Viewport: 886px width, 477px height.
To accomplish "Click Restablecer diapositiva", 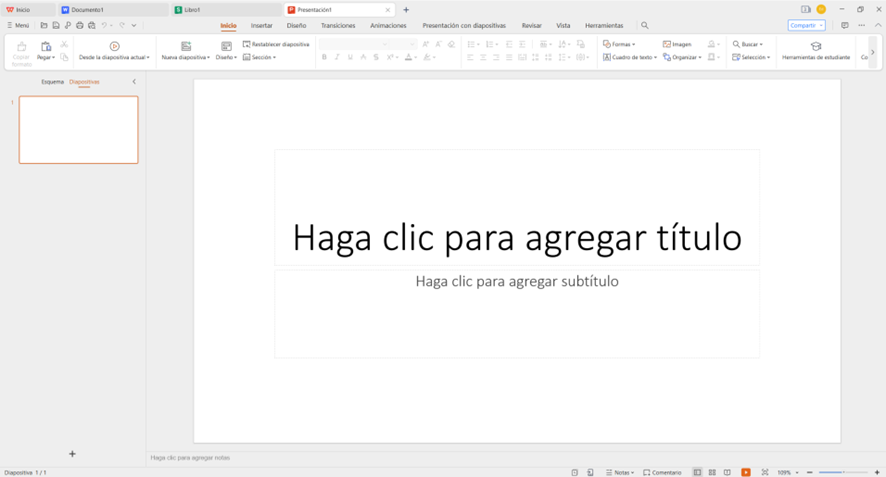I will tap(276, 44).
